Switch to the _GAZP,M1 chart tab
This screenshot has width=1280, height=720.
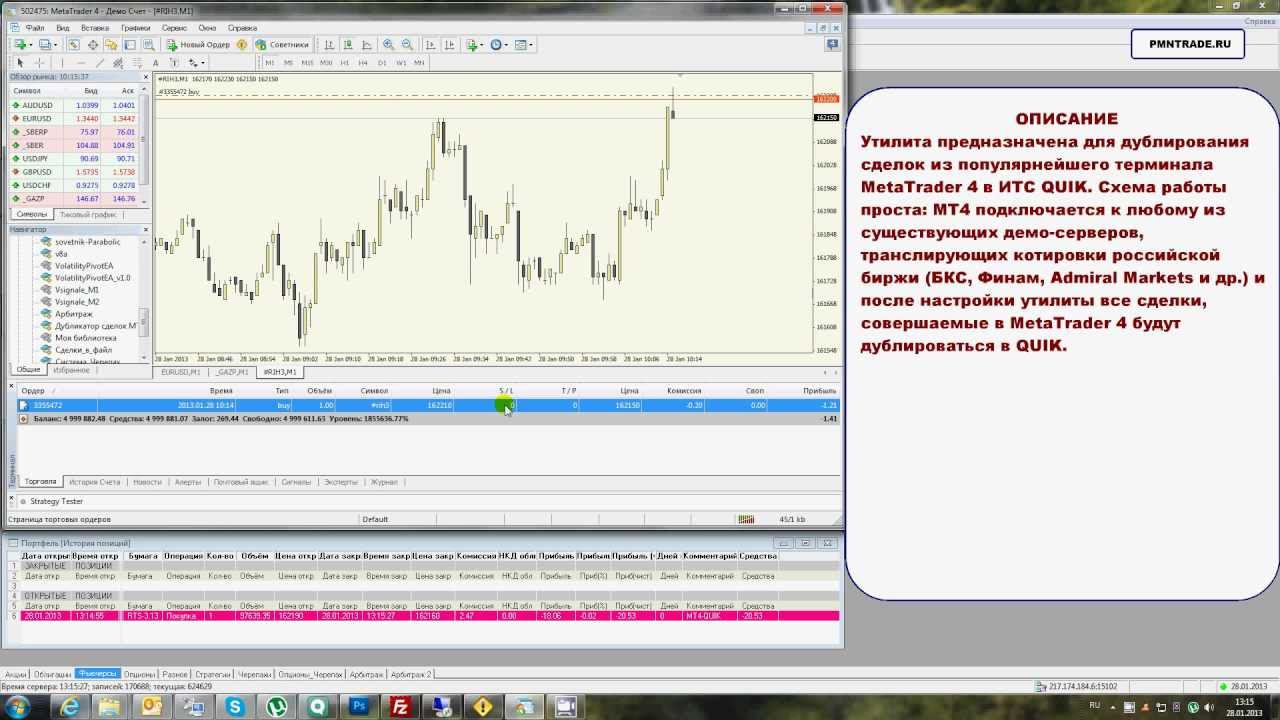pos(230,372)
